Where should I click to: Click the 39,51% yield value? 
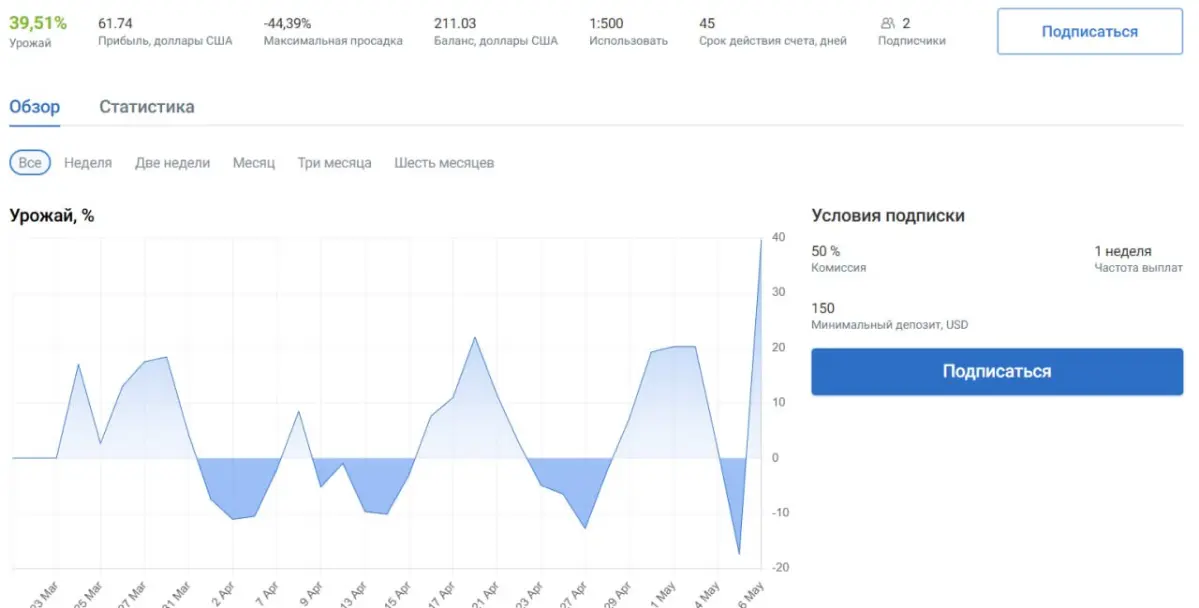pos(38,23)
